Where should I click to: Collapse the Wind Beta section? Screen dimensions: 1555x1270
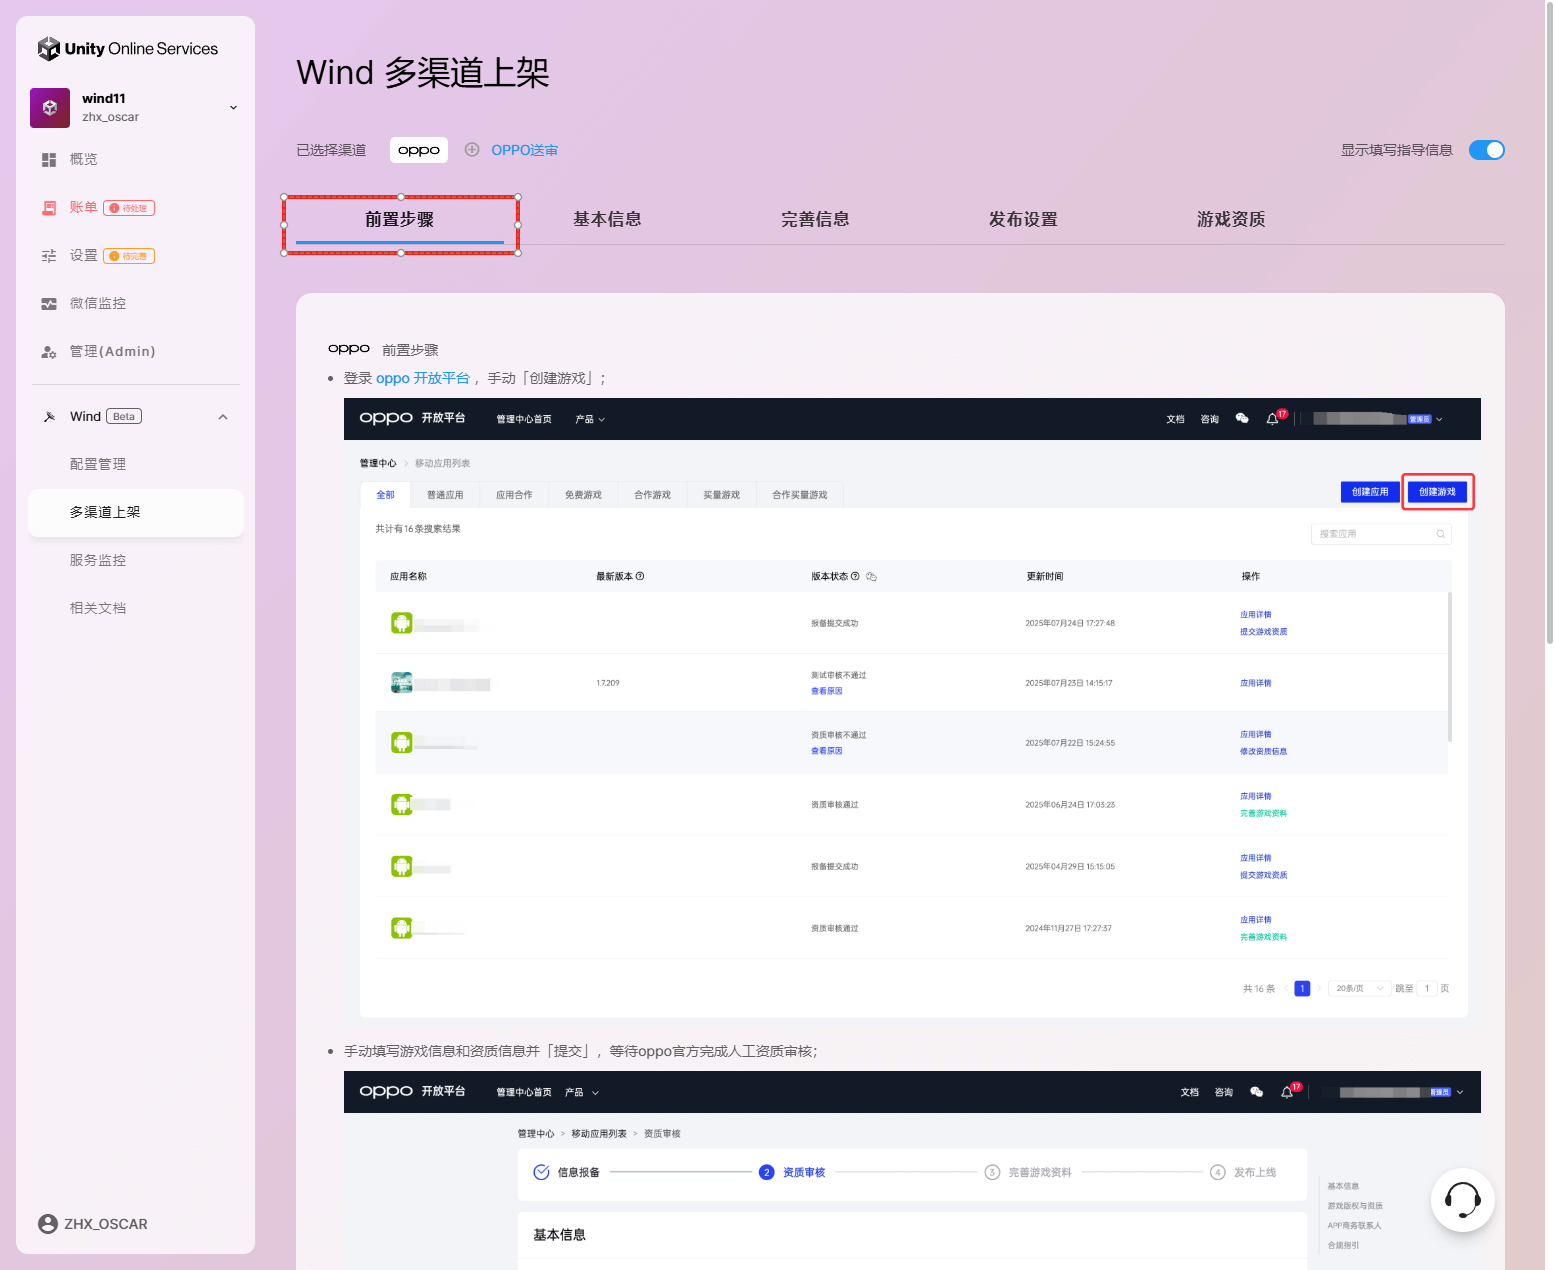pos(223,417)
